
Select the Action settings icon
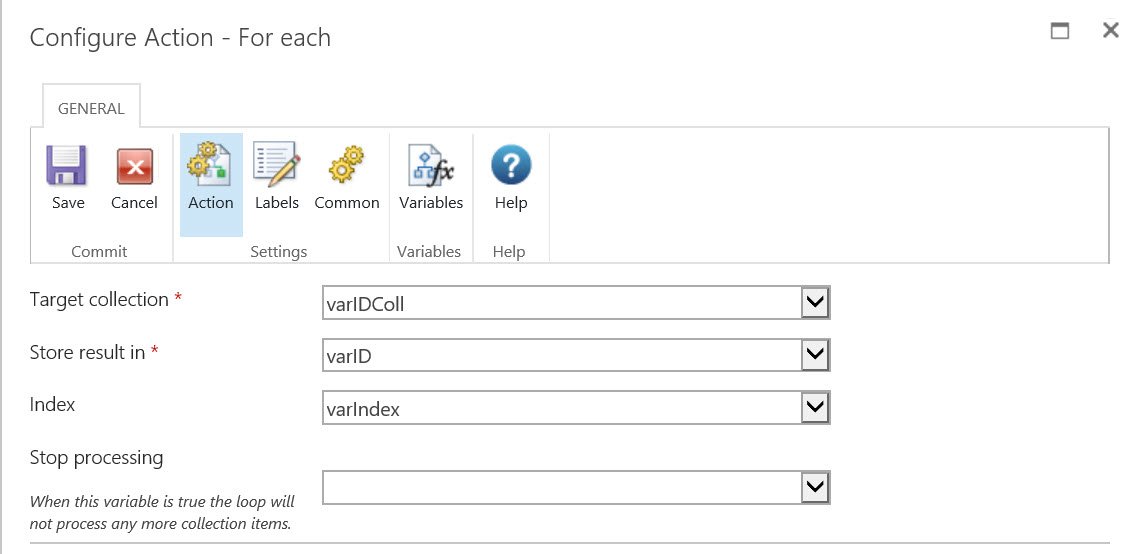(x=211, y=166)
